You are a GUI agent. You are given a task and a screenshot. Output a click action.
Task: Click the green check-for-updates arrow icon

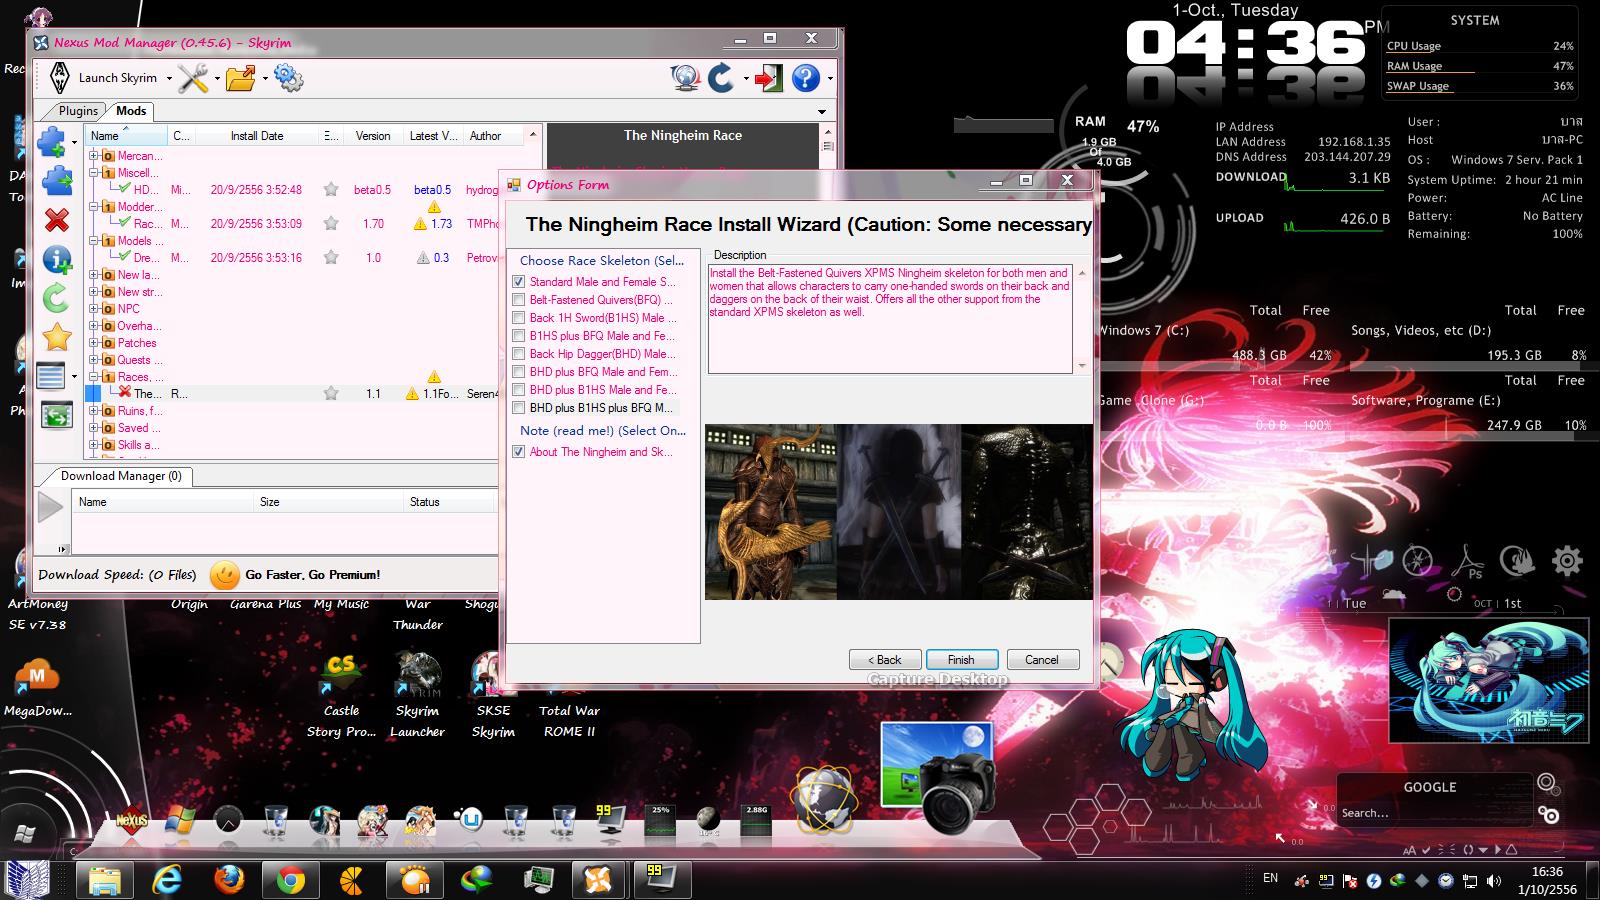coord(56,298)
